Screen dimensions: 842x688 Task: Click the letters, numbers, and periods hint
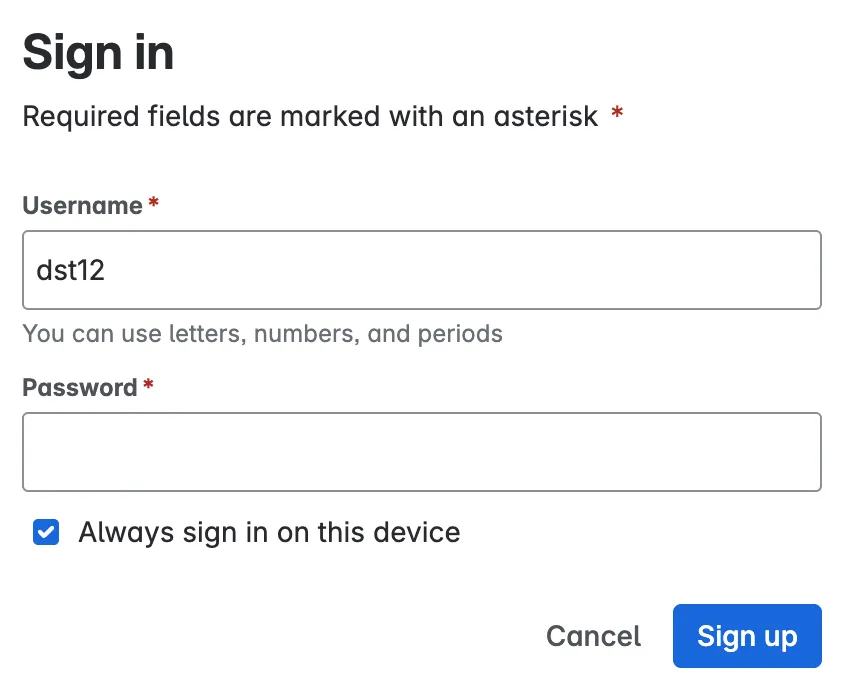click(262, 333)
